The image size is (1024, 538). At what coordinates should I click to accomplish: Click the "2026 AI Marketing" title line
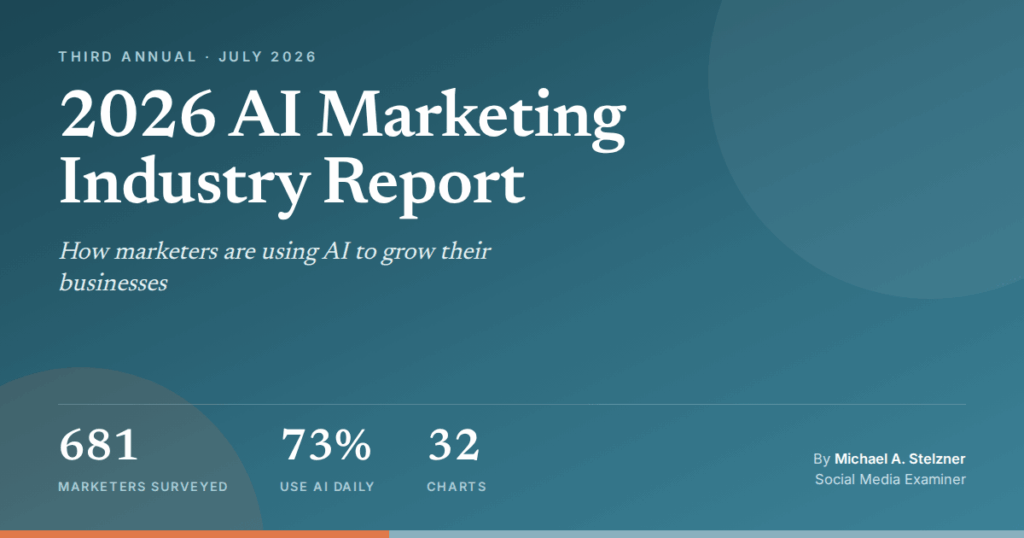(x=343, y=116)
